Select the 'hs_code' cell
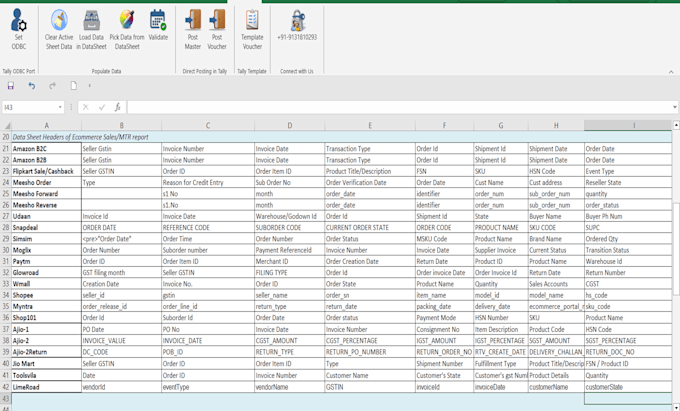The width and height of the screenshot is (680, 411). click(x=628, y=295)
